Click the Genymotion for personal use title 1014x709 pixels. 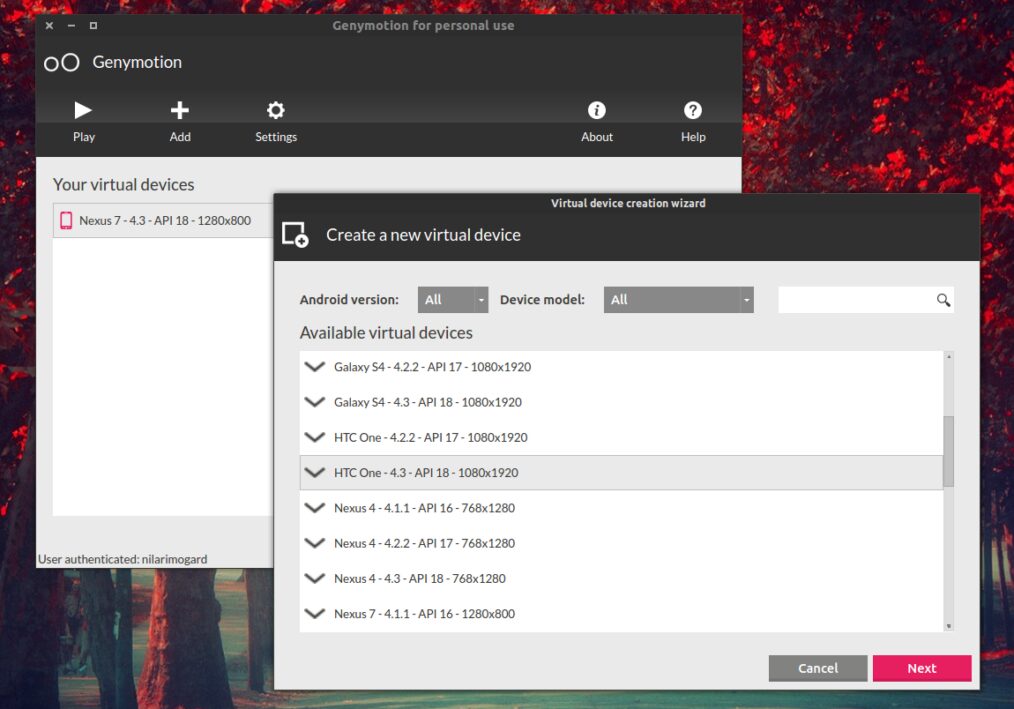424,26
